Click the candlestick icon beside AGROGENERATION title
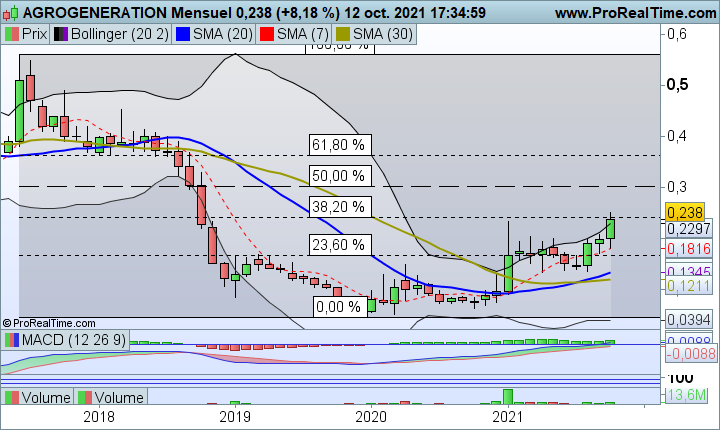 click(11, 13)
